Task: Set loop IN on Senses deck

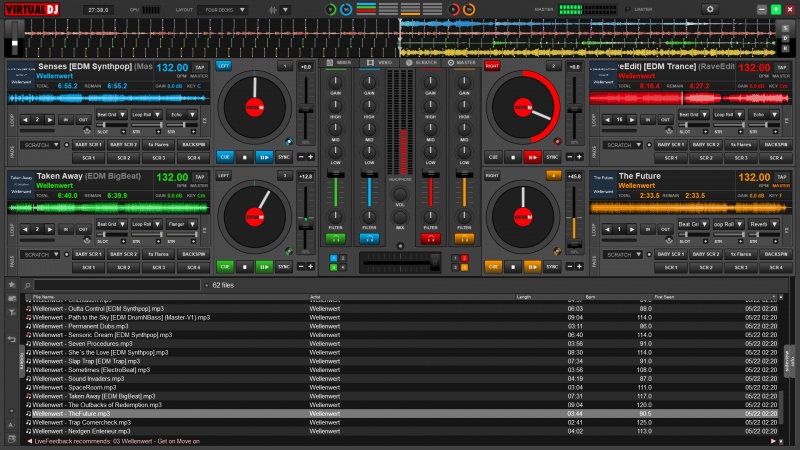Action: pyautogui.click(x=65, y=119)
